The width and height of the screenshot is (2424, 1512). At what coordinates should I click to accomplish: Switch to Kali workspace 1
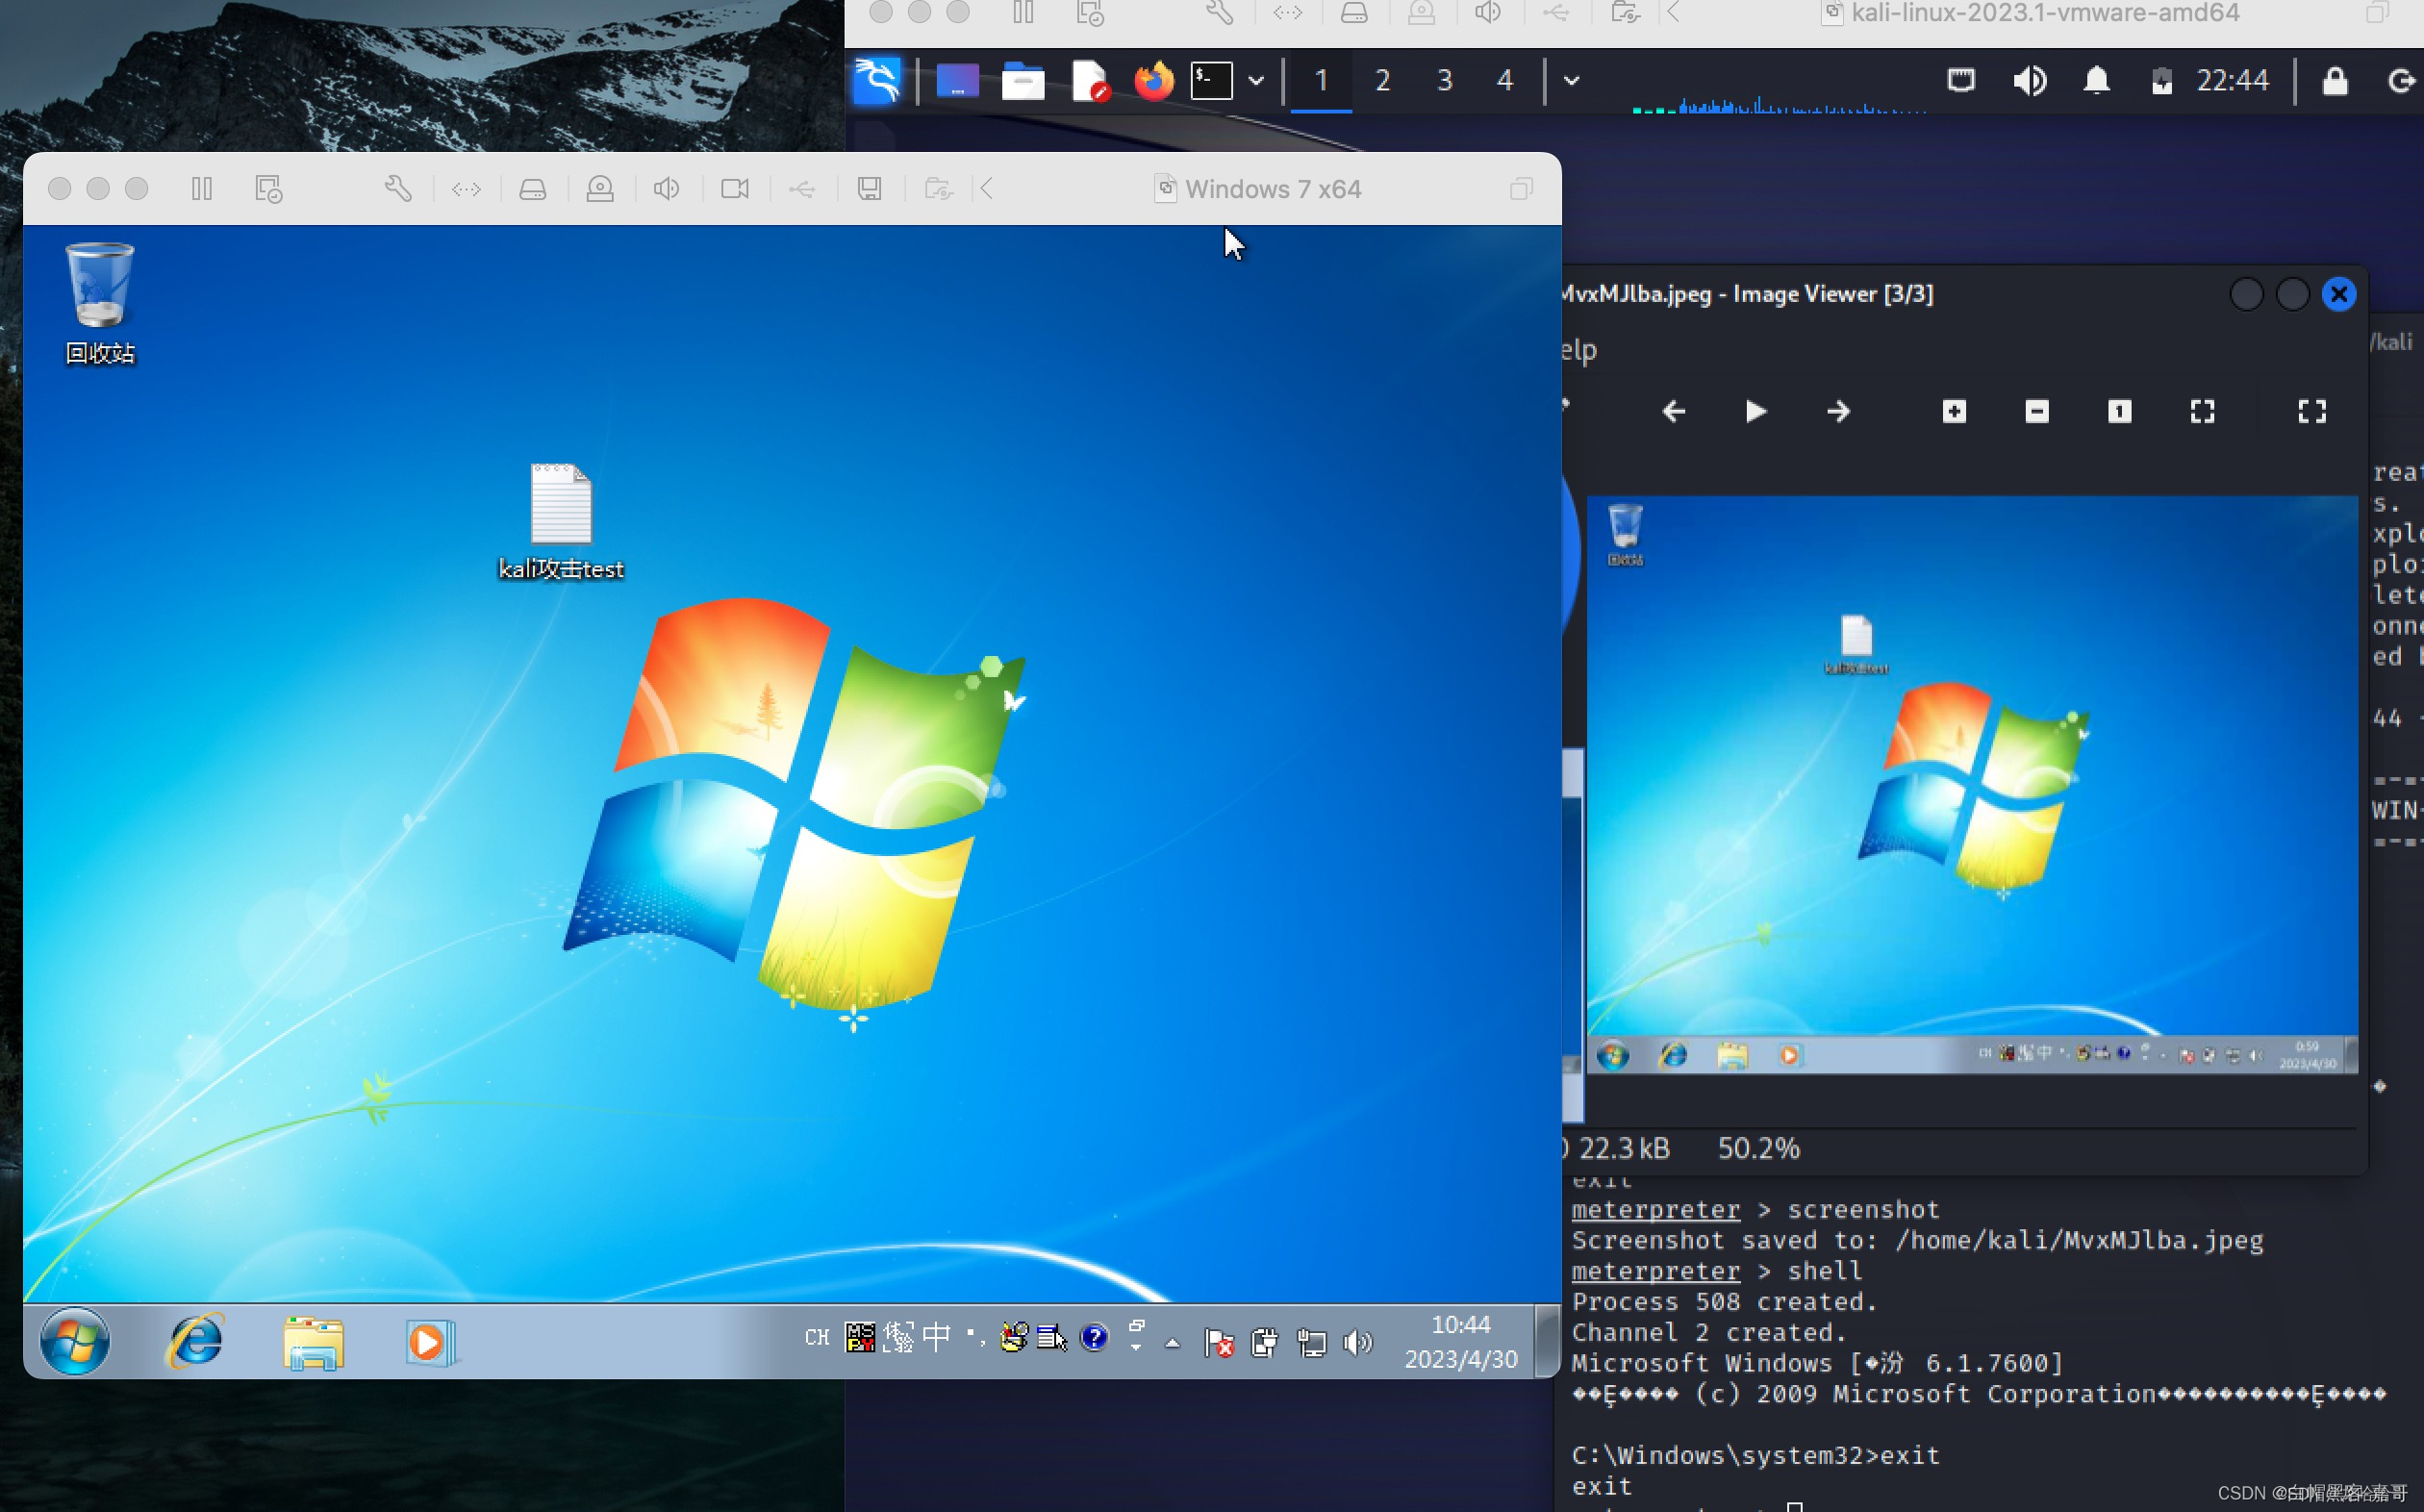[1321, 80]
